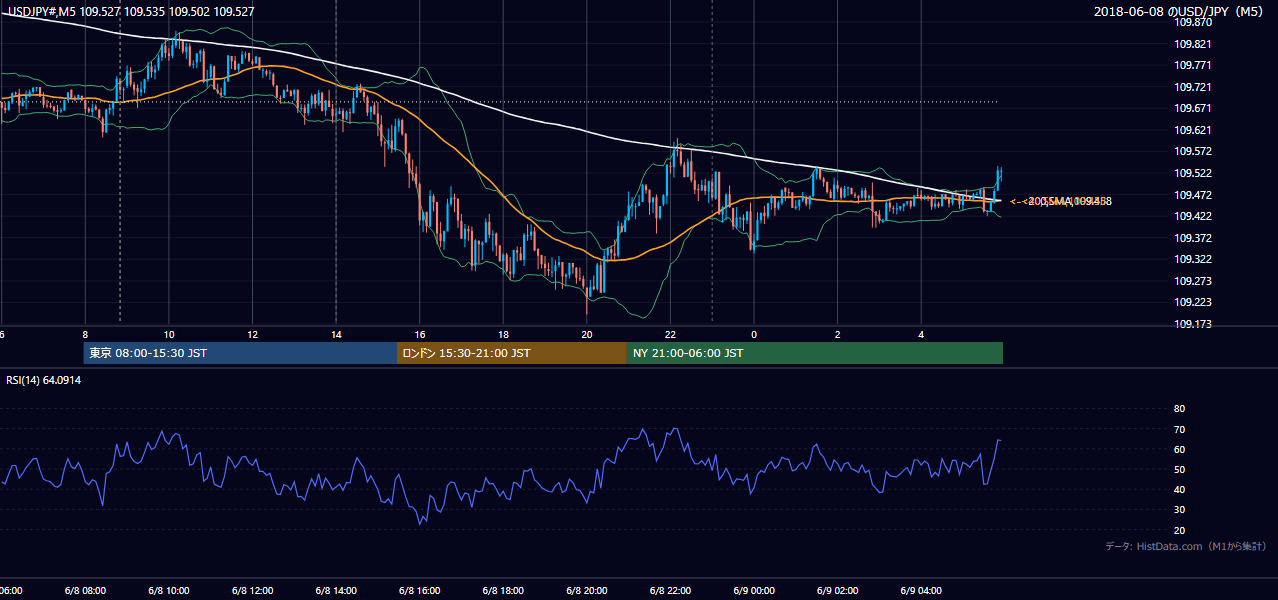Click the 6/8 14:00 time axis label
Image resolution: width=1278 pixels, height=600 pixels.
(x=336, y=590)
